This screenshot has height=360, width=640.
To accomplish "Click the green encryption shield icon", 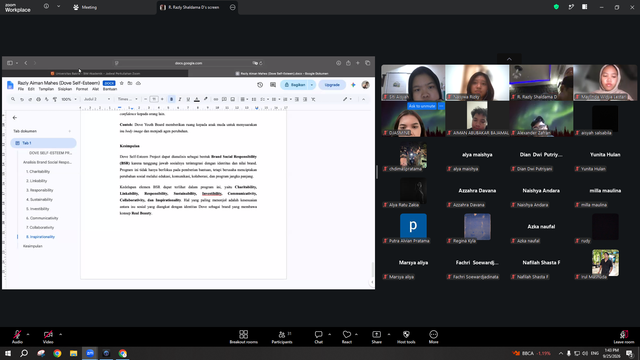I will pyautogui.click(x=556, y=7).
